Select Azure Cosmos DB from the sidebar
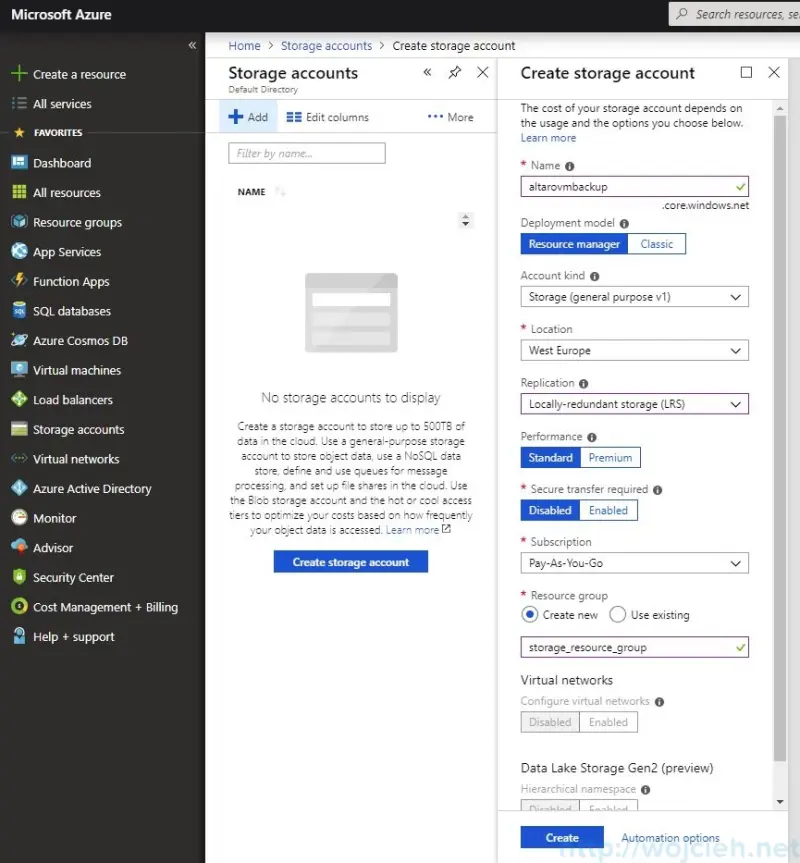This screenshot has height=863, width=800. click(x=80, y=340)
